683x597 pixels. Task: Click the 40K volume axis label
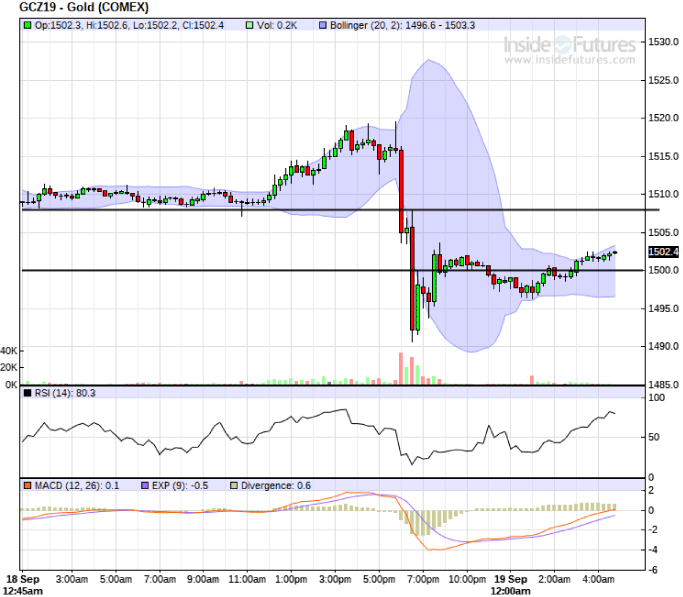point(9,352)
